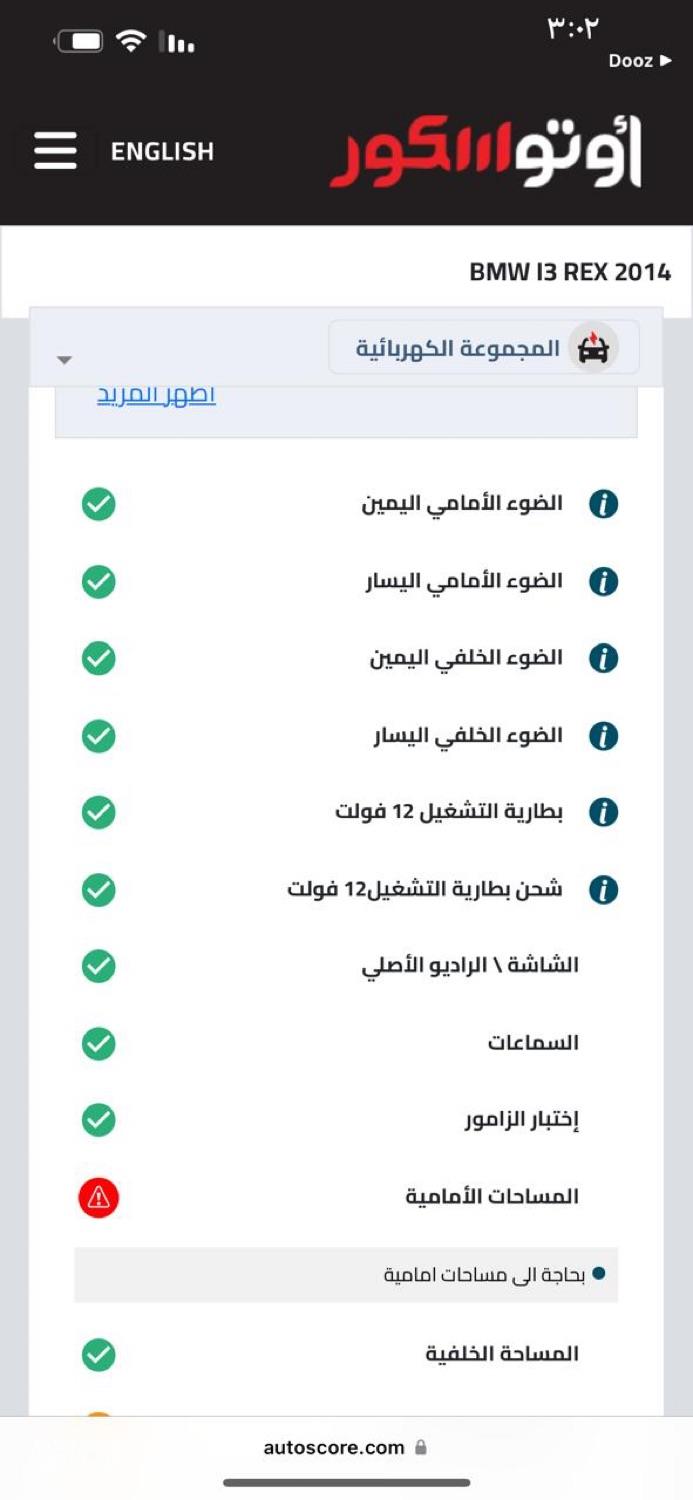
Task: Click the car icon beside المجموعة الكهربائية
Action: pos(594,348)
